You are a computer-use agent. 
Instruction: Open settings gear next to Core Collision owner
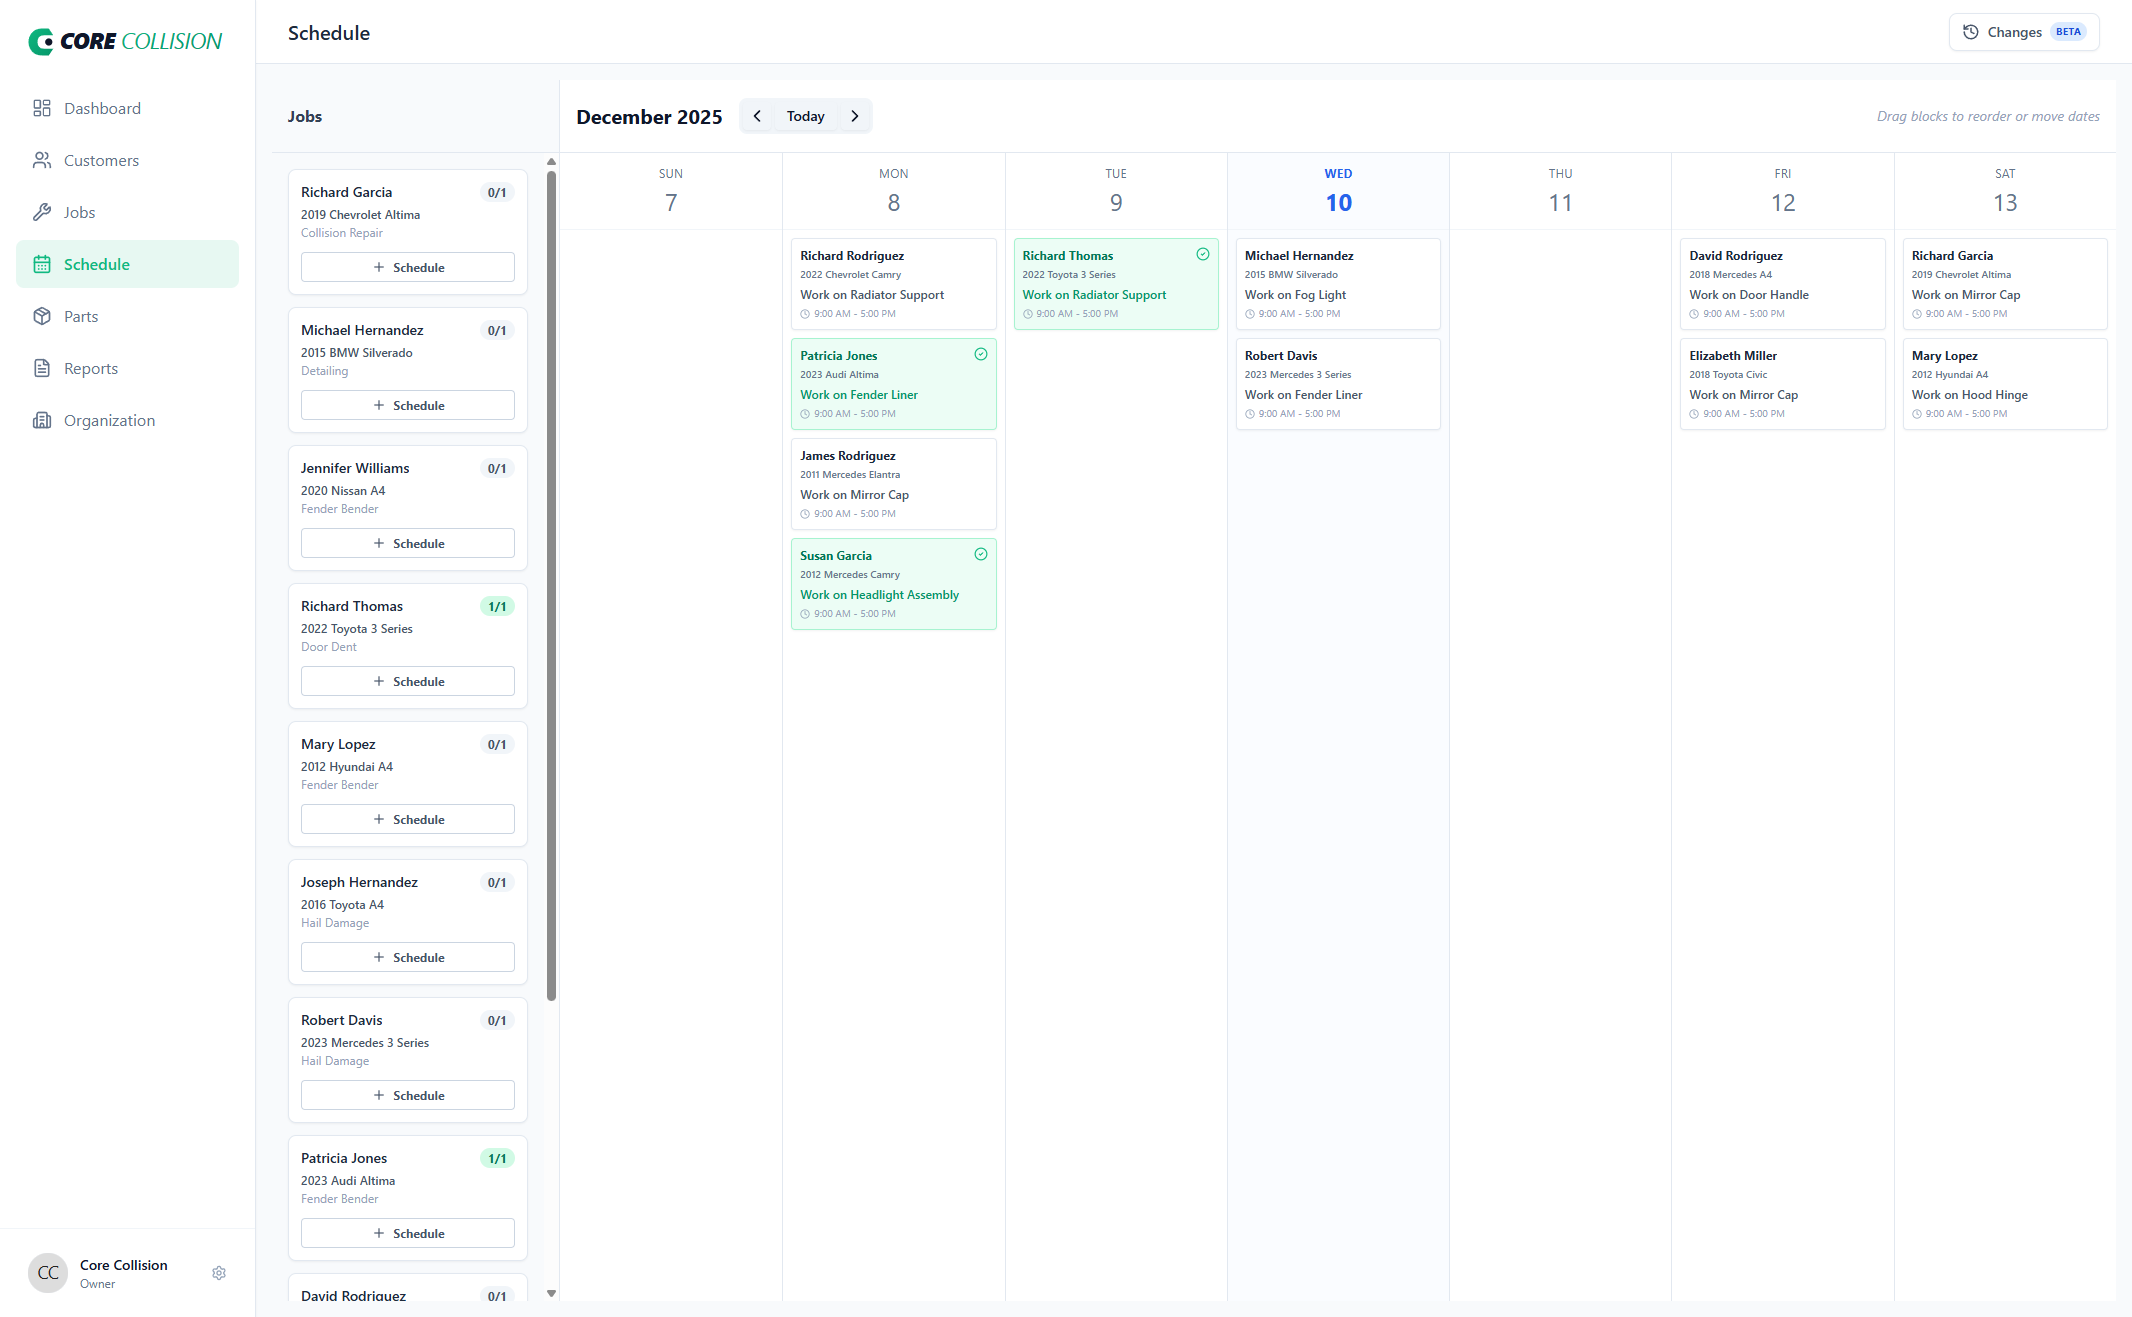(x=219, y=1272)
